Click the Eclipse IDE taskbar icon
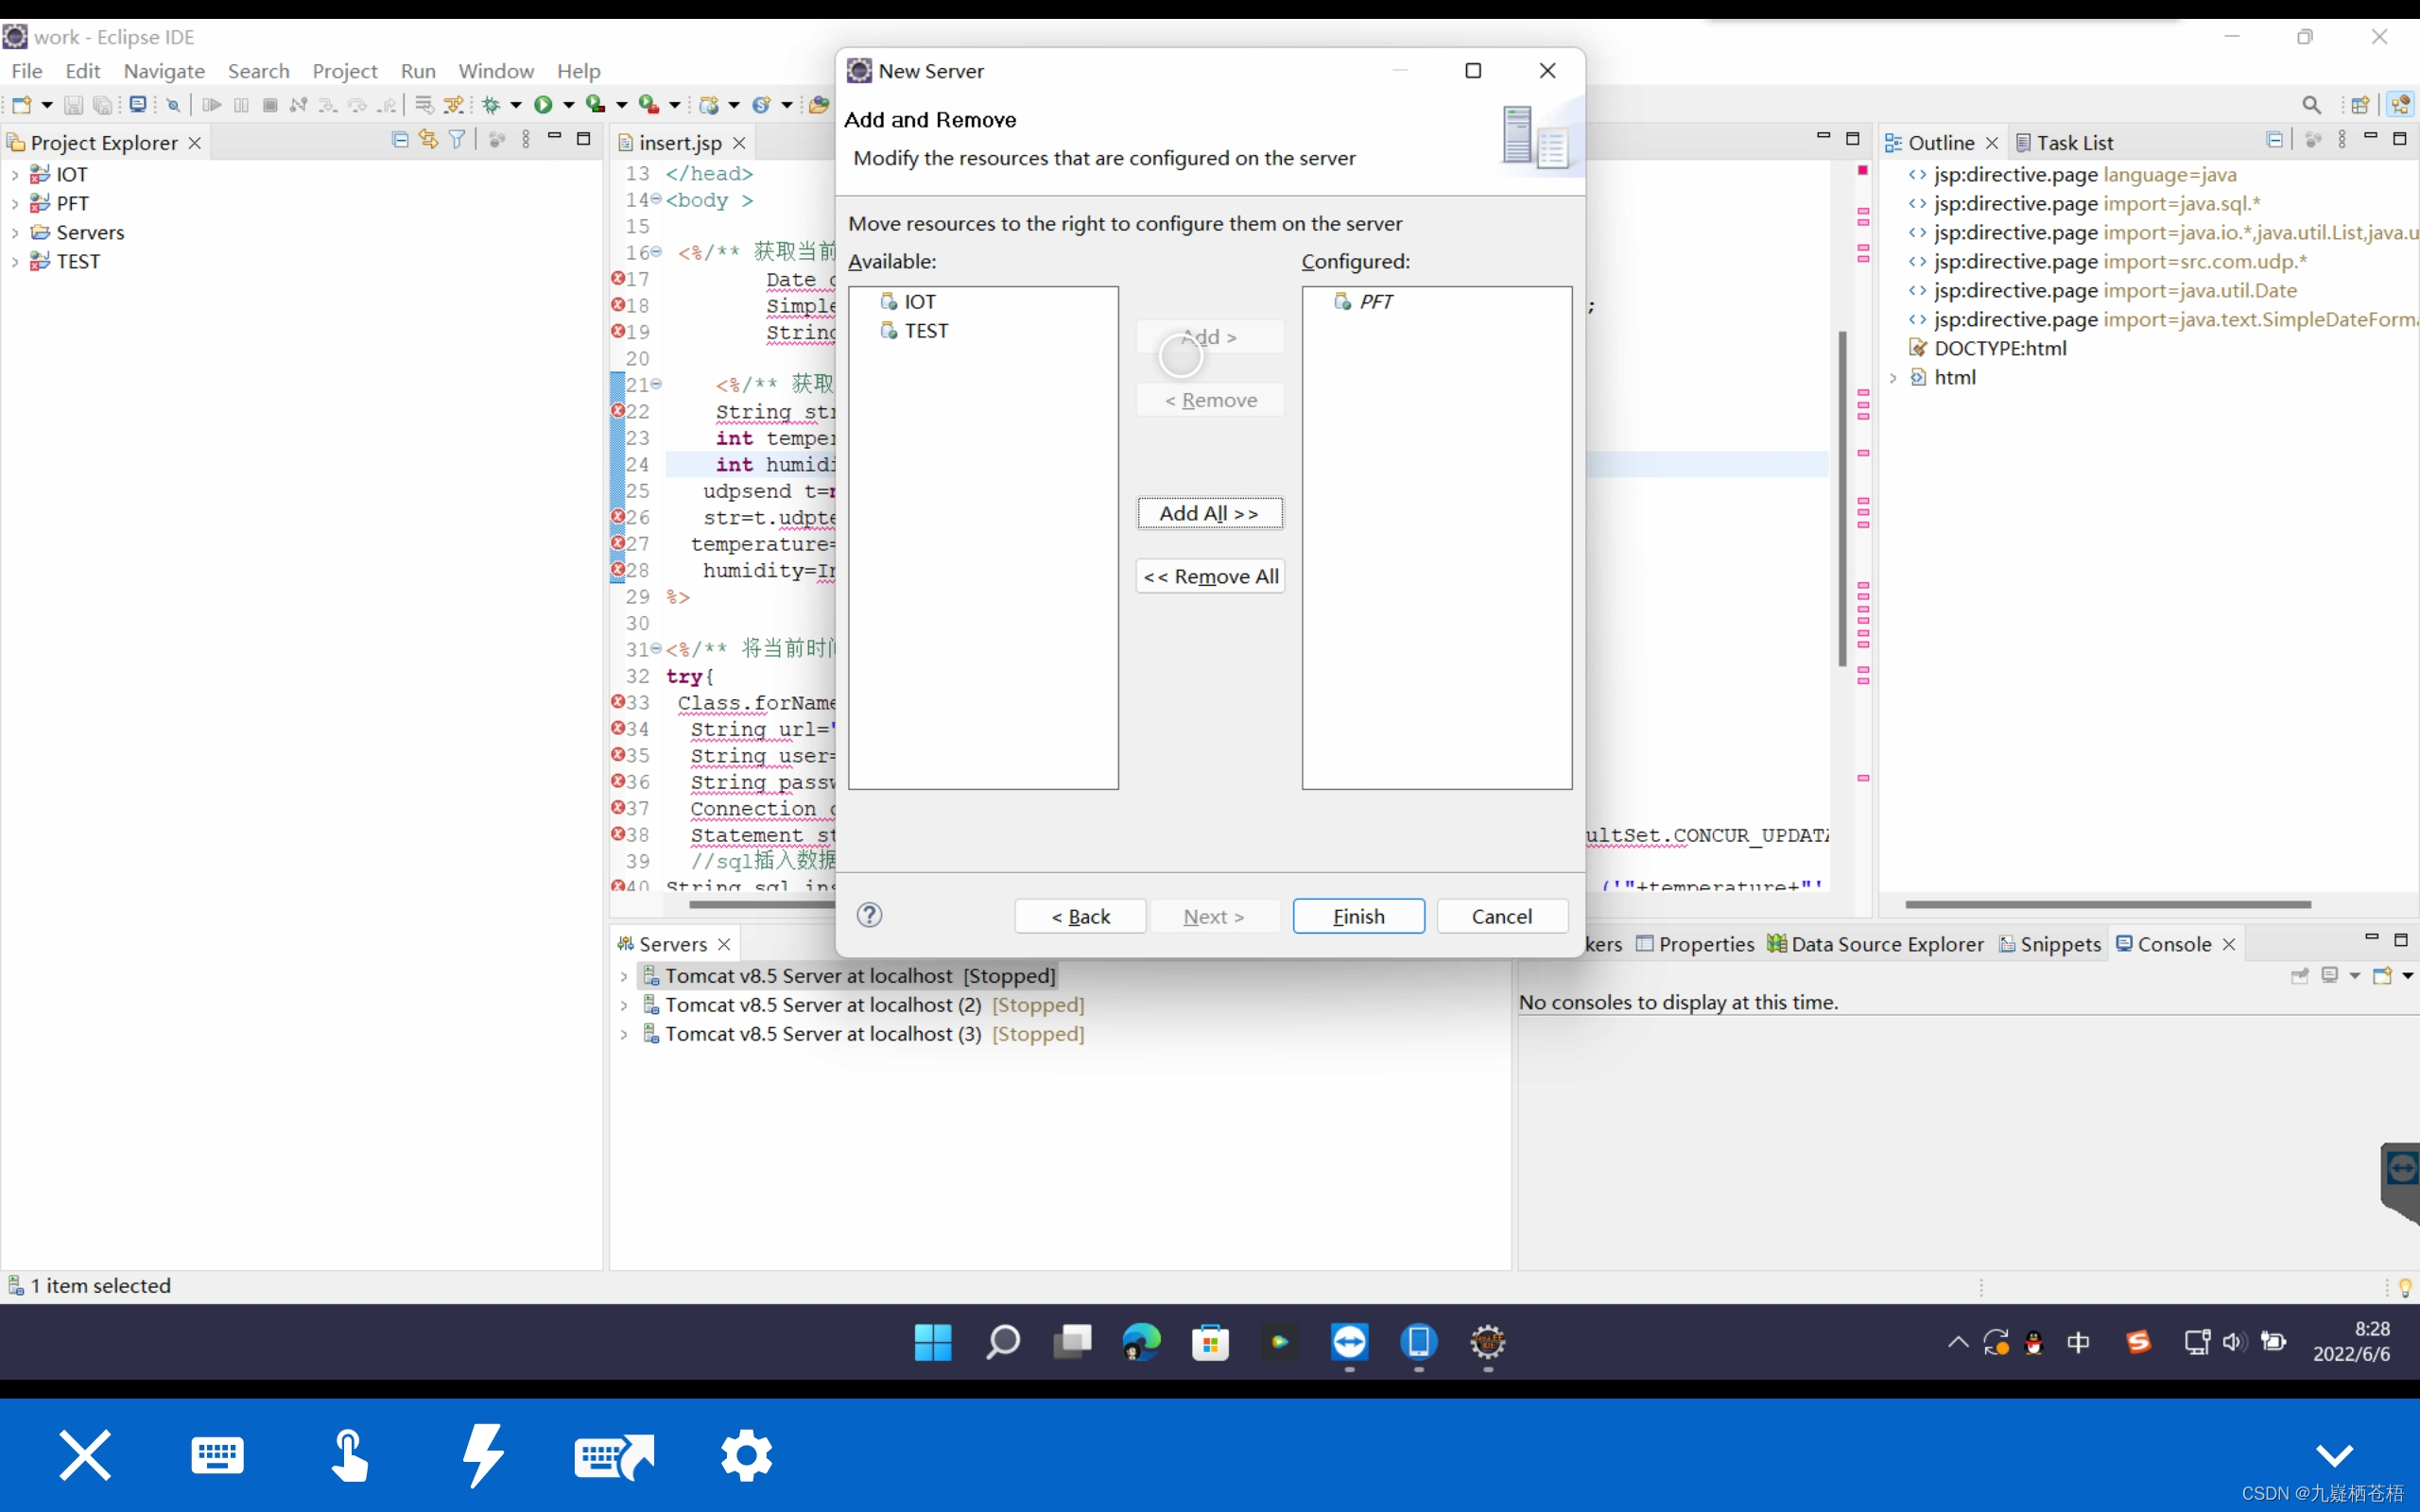 coord(1488,1341)
